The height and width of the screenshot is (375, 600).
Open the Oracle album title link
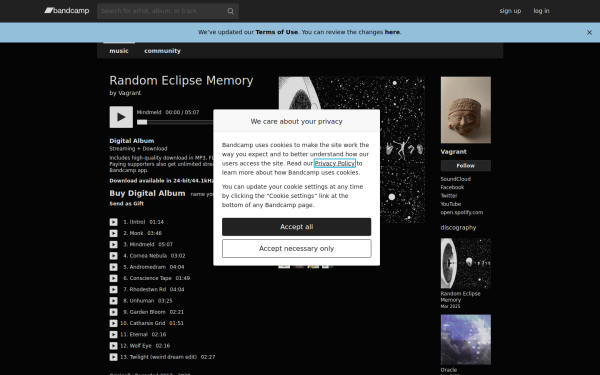coord(449,370)
